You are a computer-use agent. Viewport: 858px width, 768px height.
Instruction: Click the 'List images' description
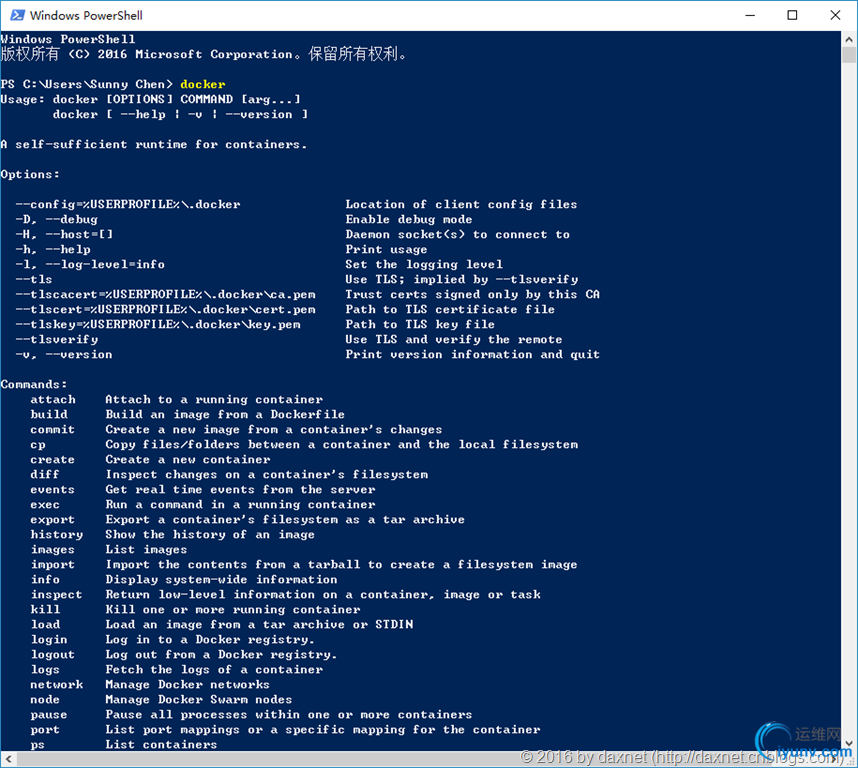click(x=146, y=550)
